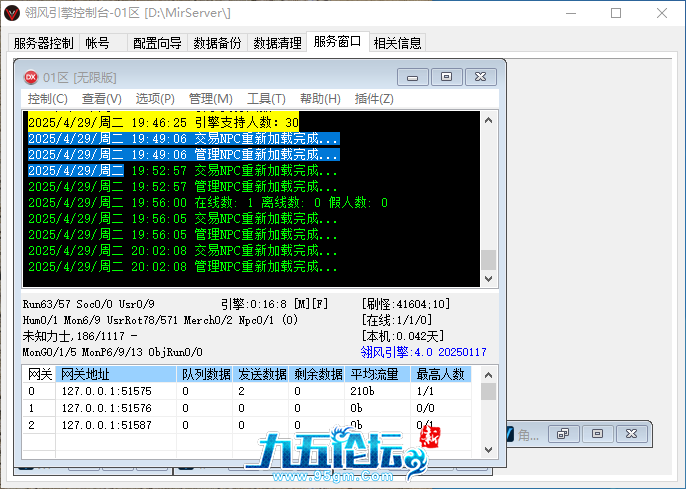
Task: Click the 网关 column header
Action: tap(39, 374)
